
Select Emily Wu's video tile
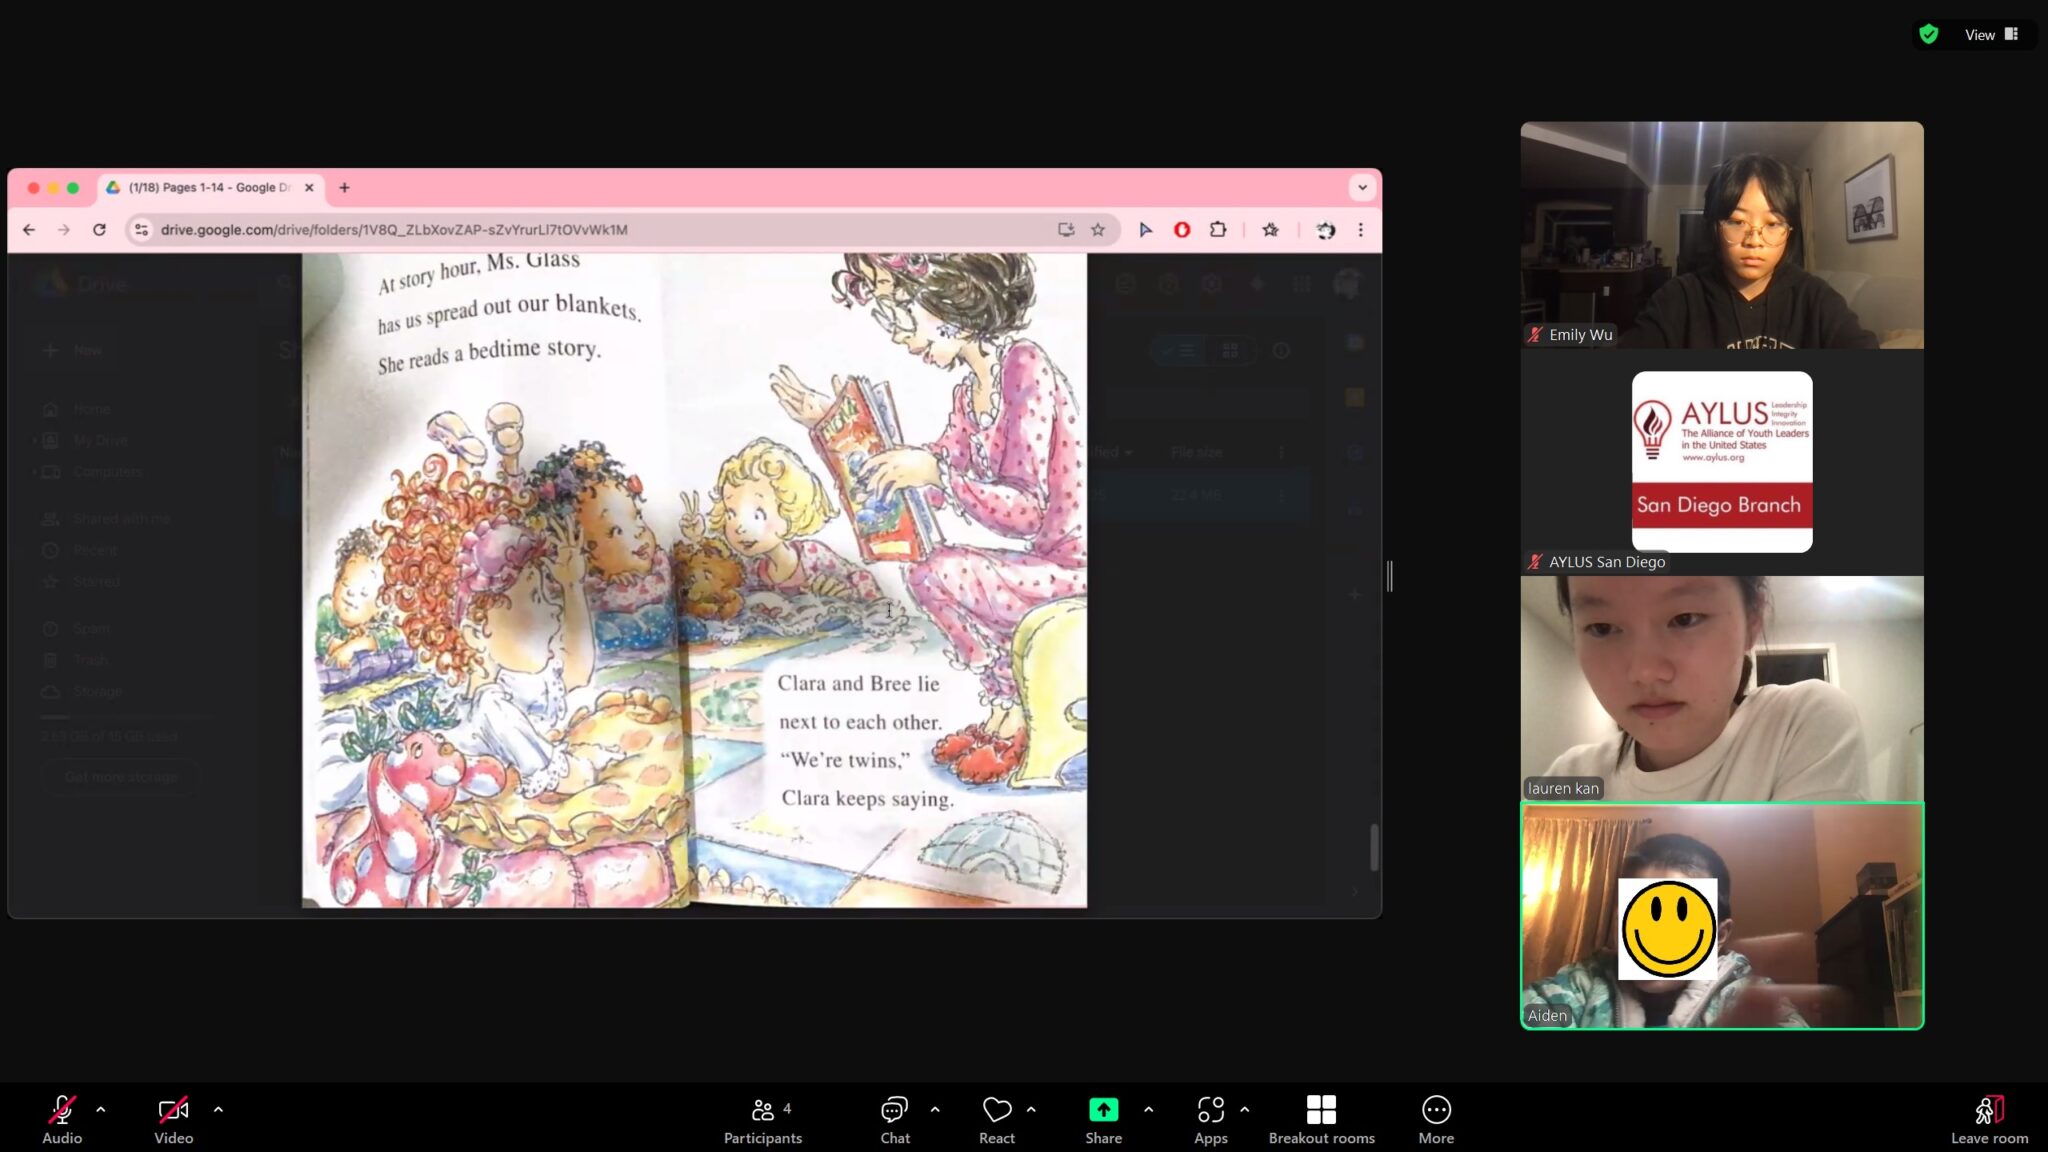pyautogui.click(x=1722, y=235)
